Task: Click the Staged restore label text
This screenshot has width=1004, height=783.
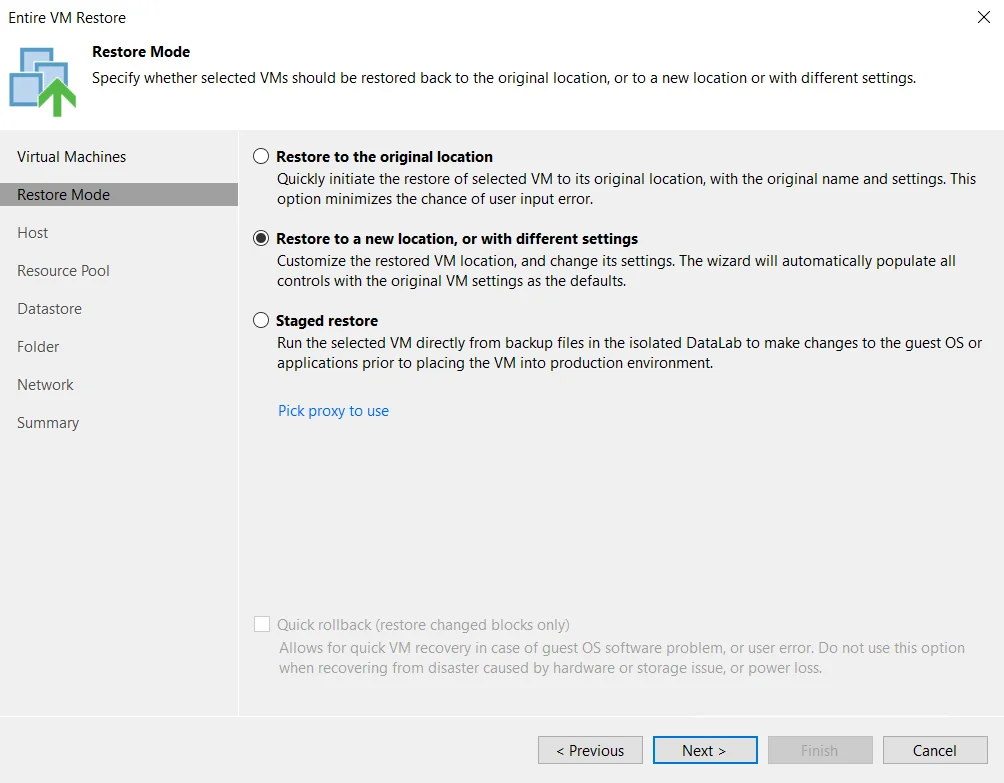Action: (x=327, y=320)
